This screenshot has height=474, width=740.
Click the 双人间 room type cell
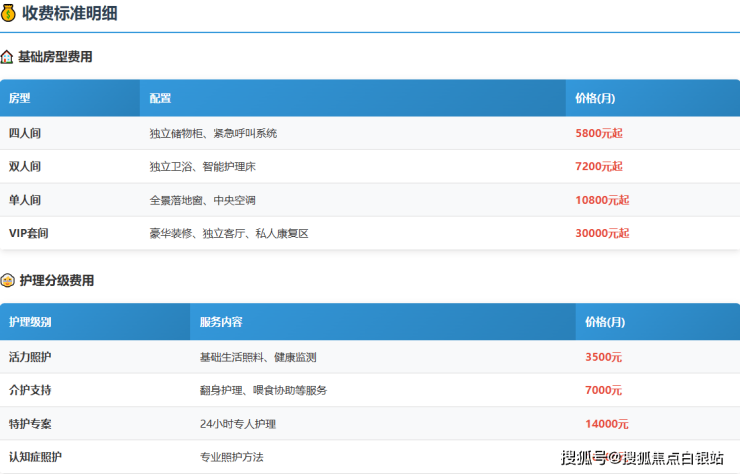coord(25,166)
